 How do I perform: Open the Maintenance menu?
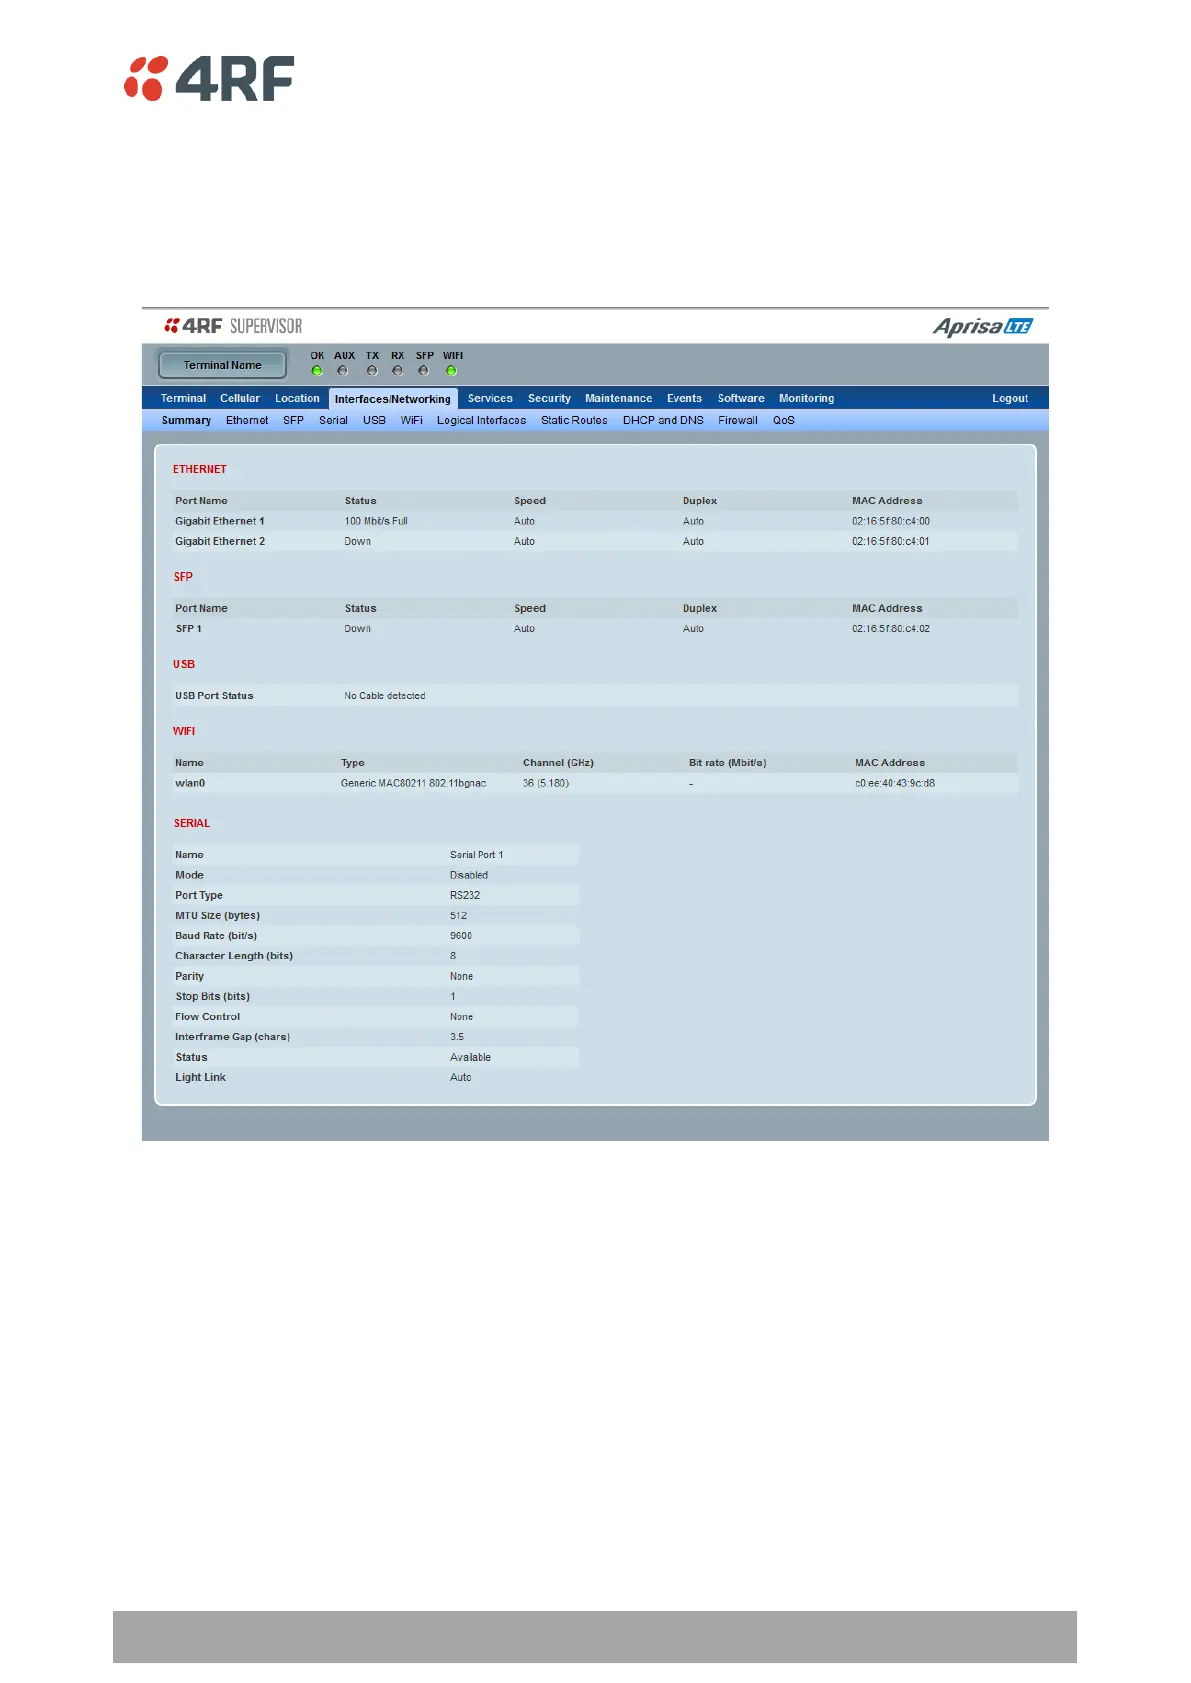618,398
